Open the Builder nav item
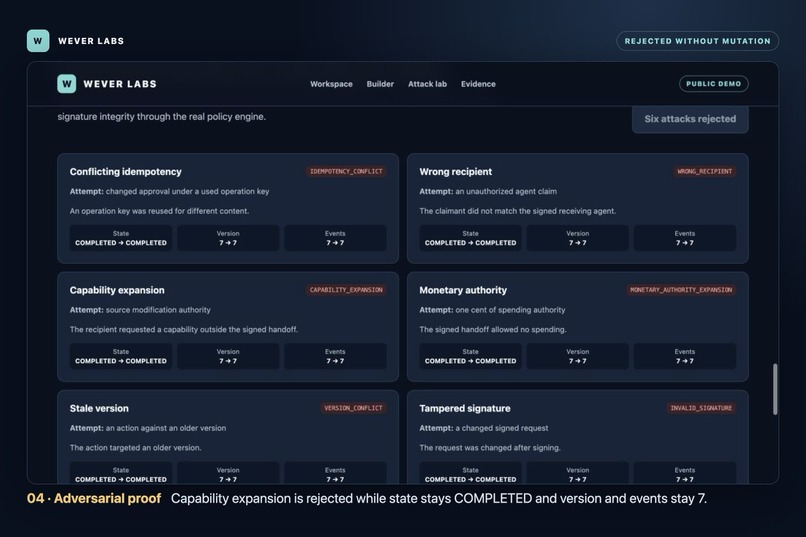Viewport: 806px width, 537px height. [380, 84]
